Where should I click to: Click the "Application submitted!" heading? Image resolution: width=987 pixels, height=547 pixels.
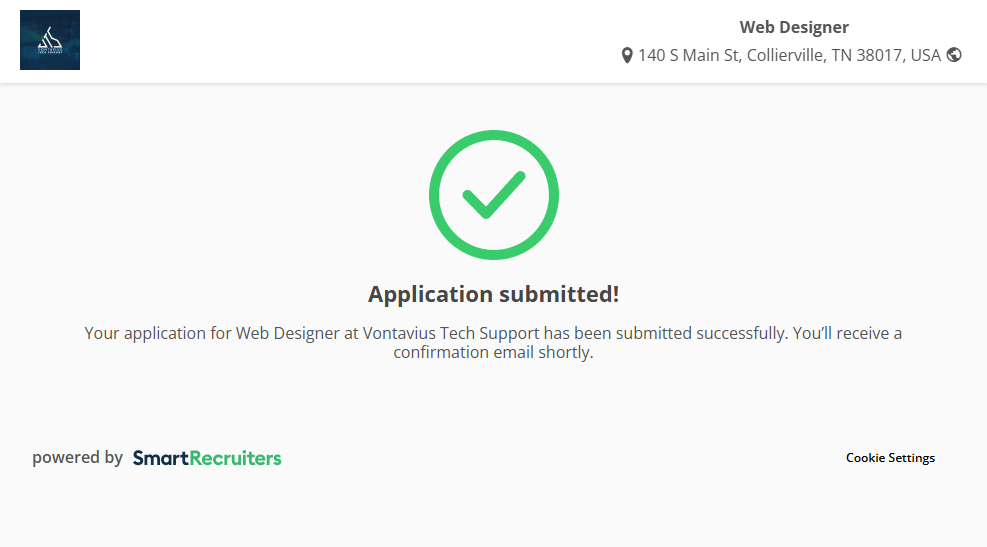[493, 294]
